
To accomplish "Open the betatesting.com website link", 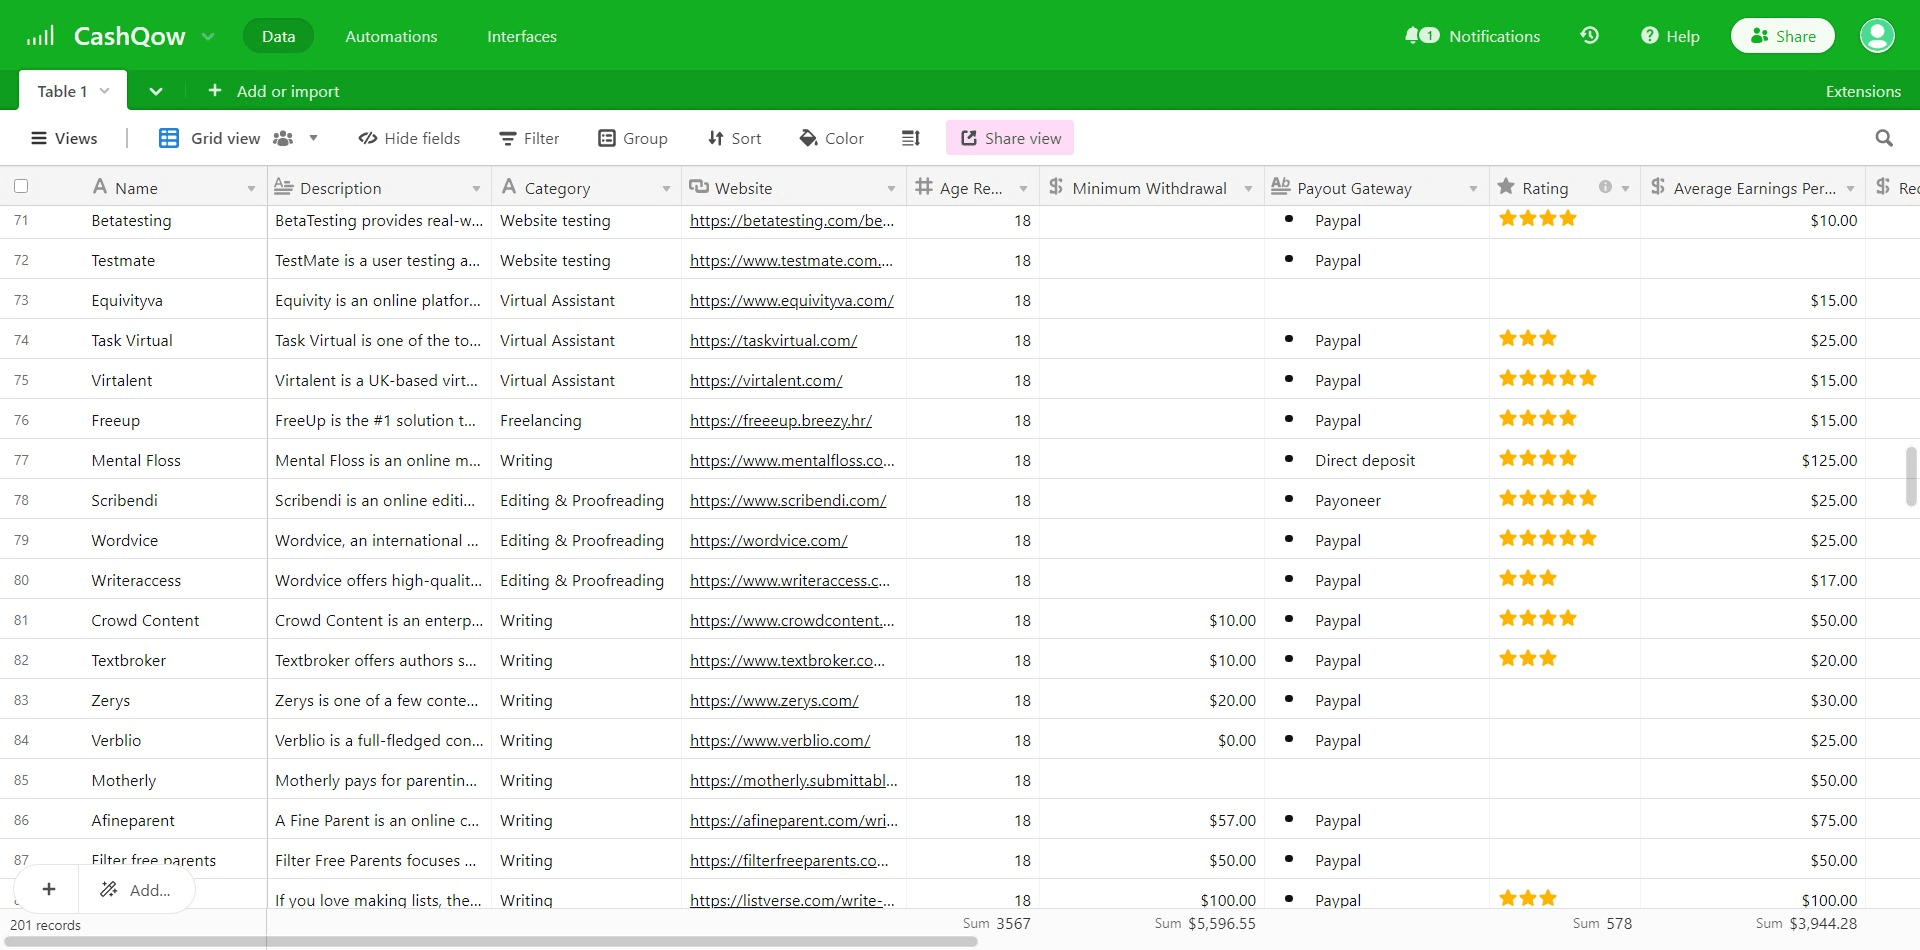I will (x=791, y=220).
